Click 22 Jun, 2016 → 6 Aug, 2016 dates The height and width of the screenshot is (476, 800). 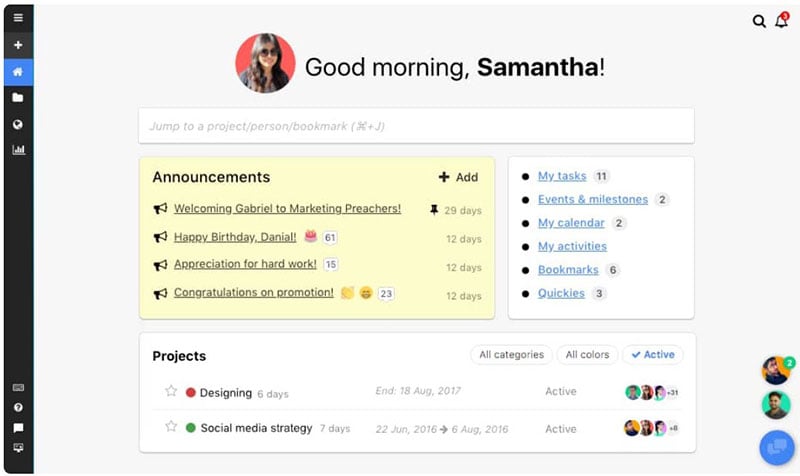click(442, 429)
